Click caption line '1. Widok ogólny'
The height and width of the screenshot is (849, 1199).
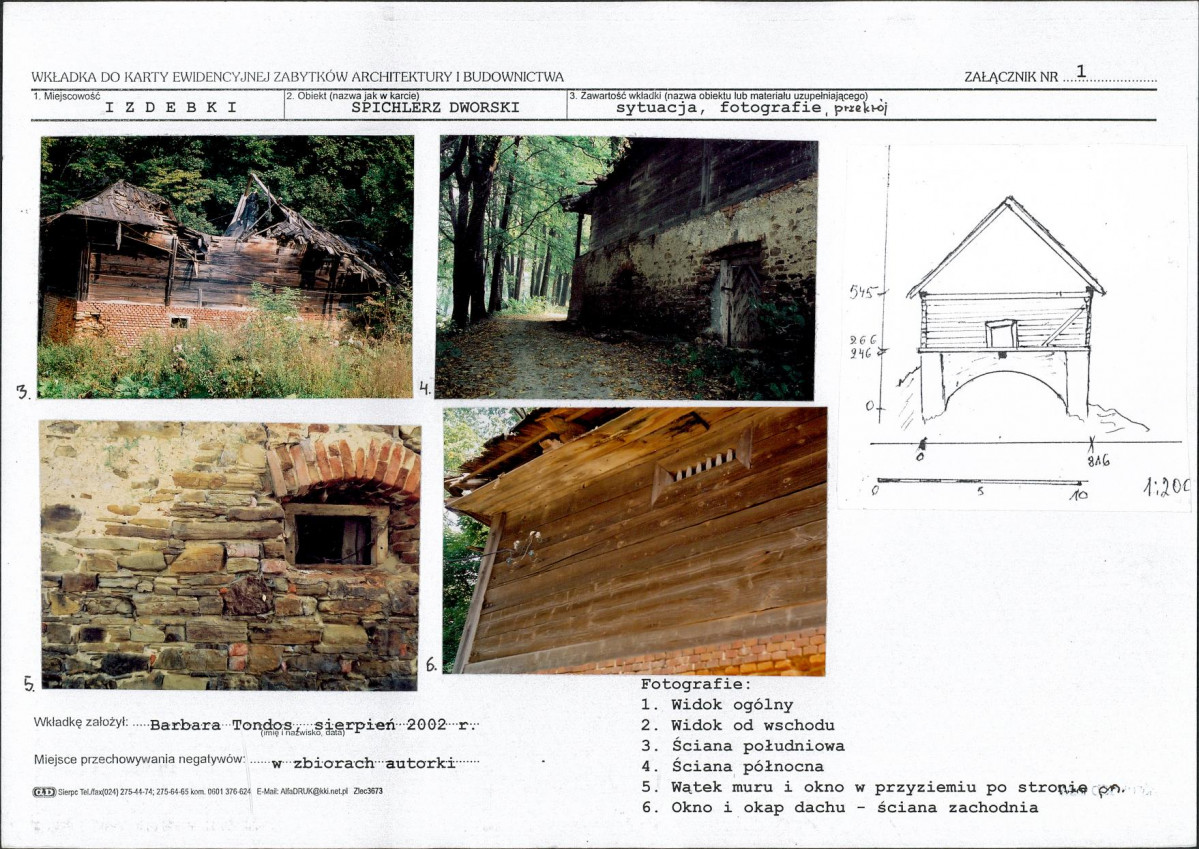click(x=716, y=705)
